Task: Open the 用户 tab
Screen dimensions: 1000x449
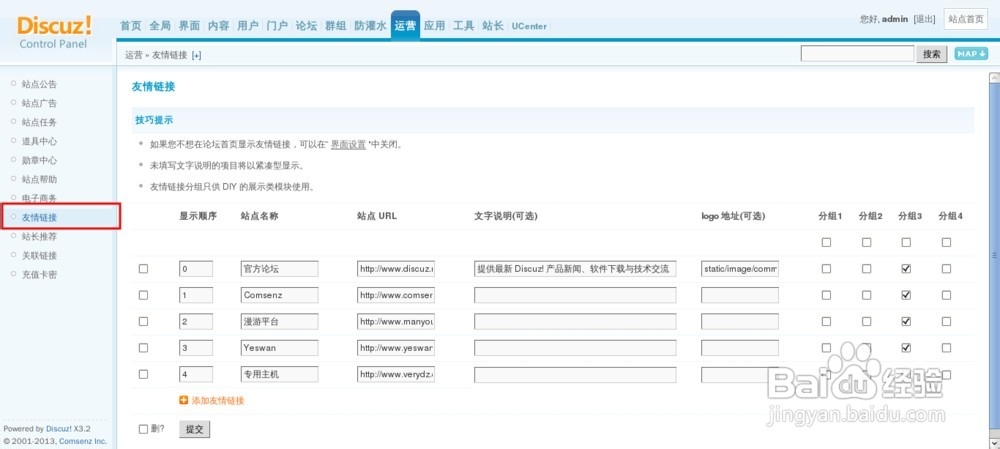Action: click(248, 26)
